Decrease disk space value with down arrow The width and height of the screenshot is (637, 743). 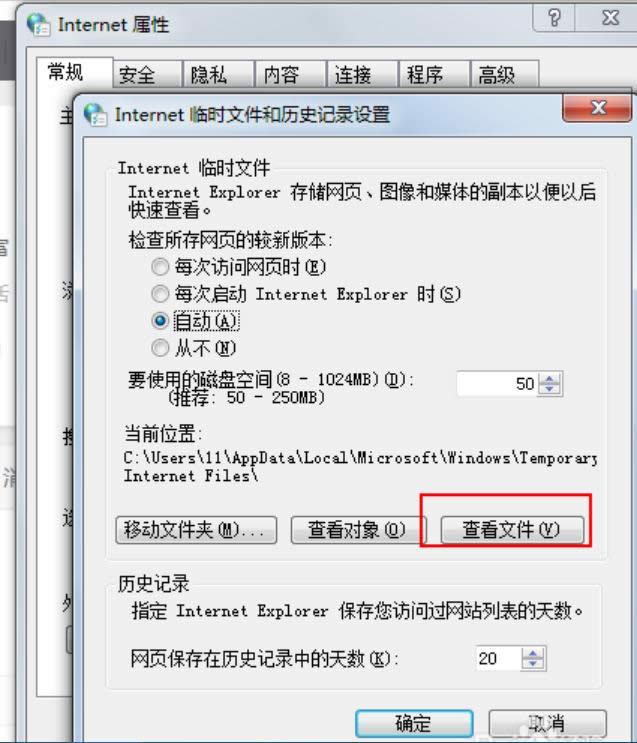tap(550, 389)
